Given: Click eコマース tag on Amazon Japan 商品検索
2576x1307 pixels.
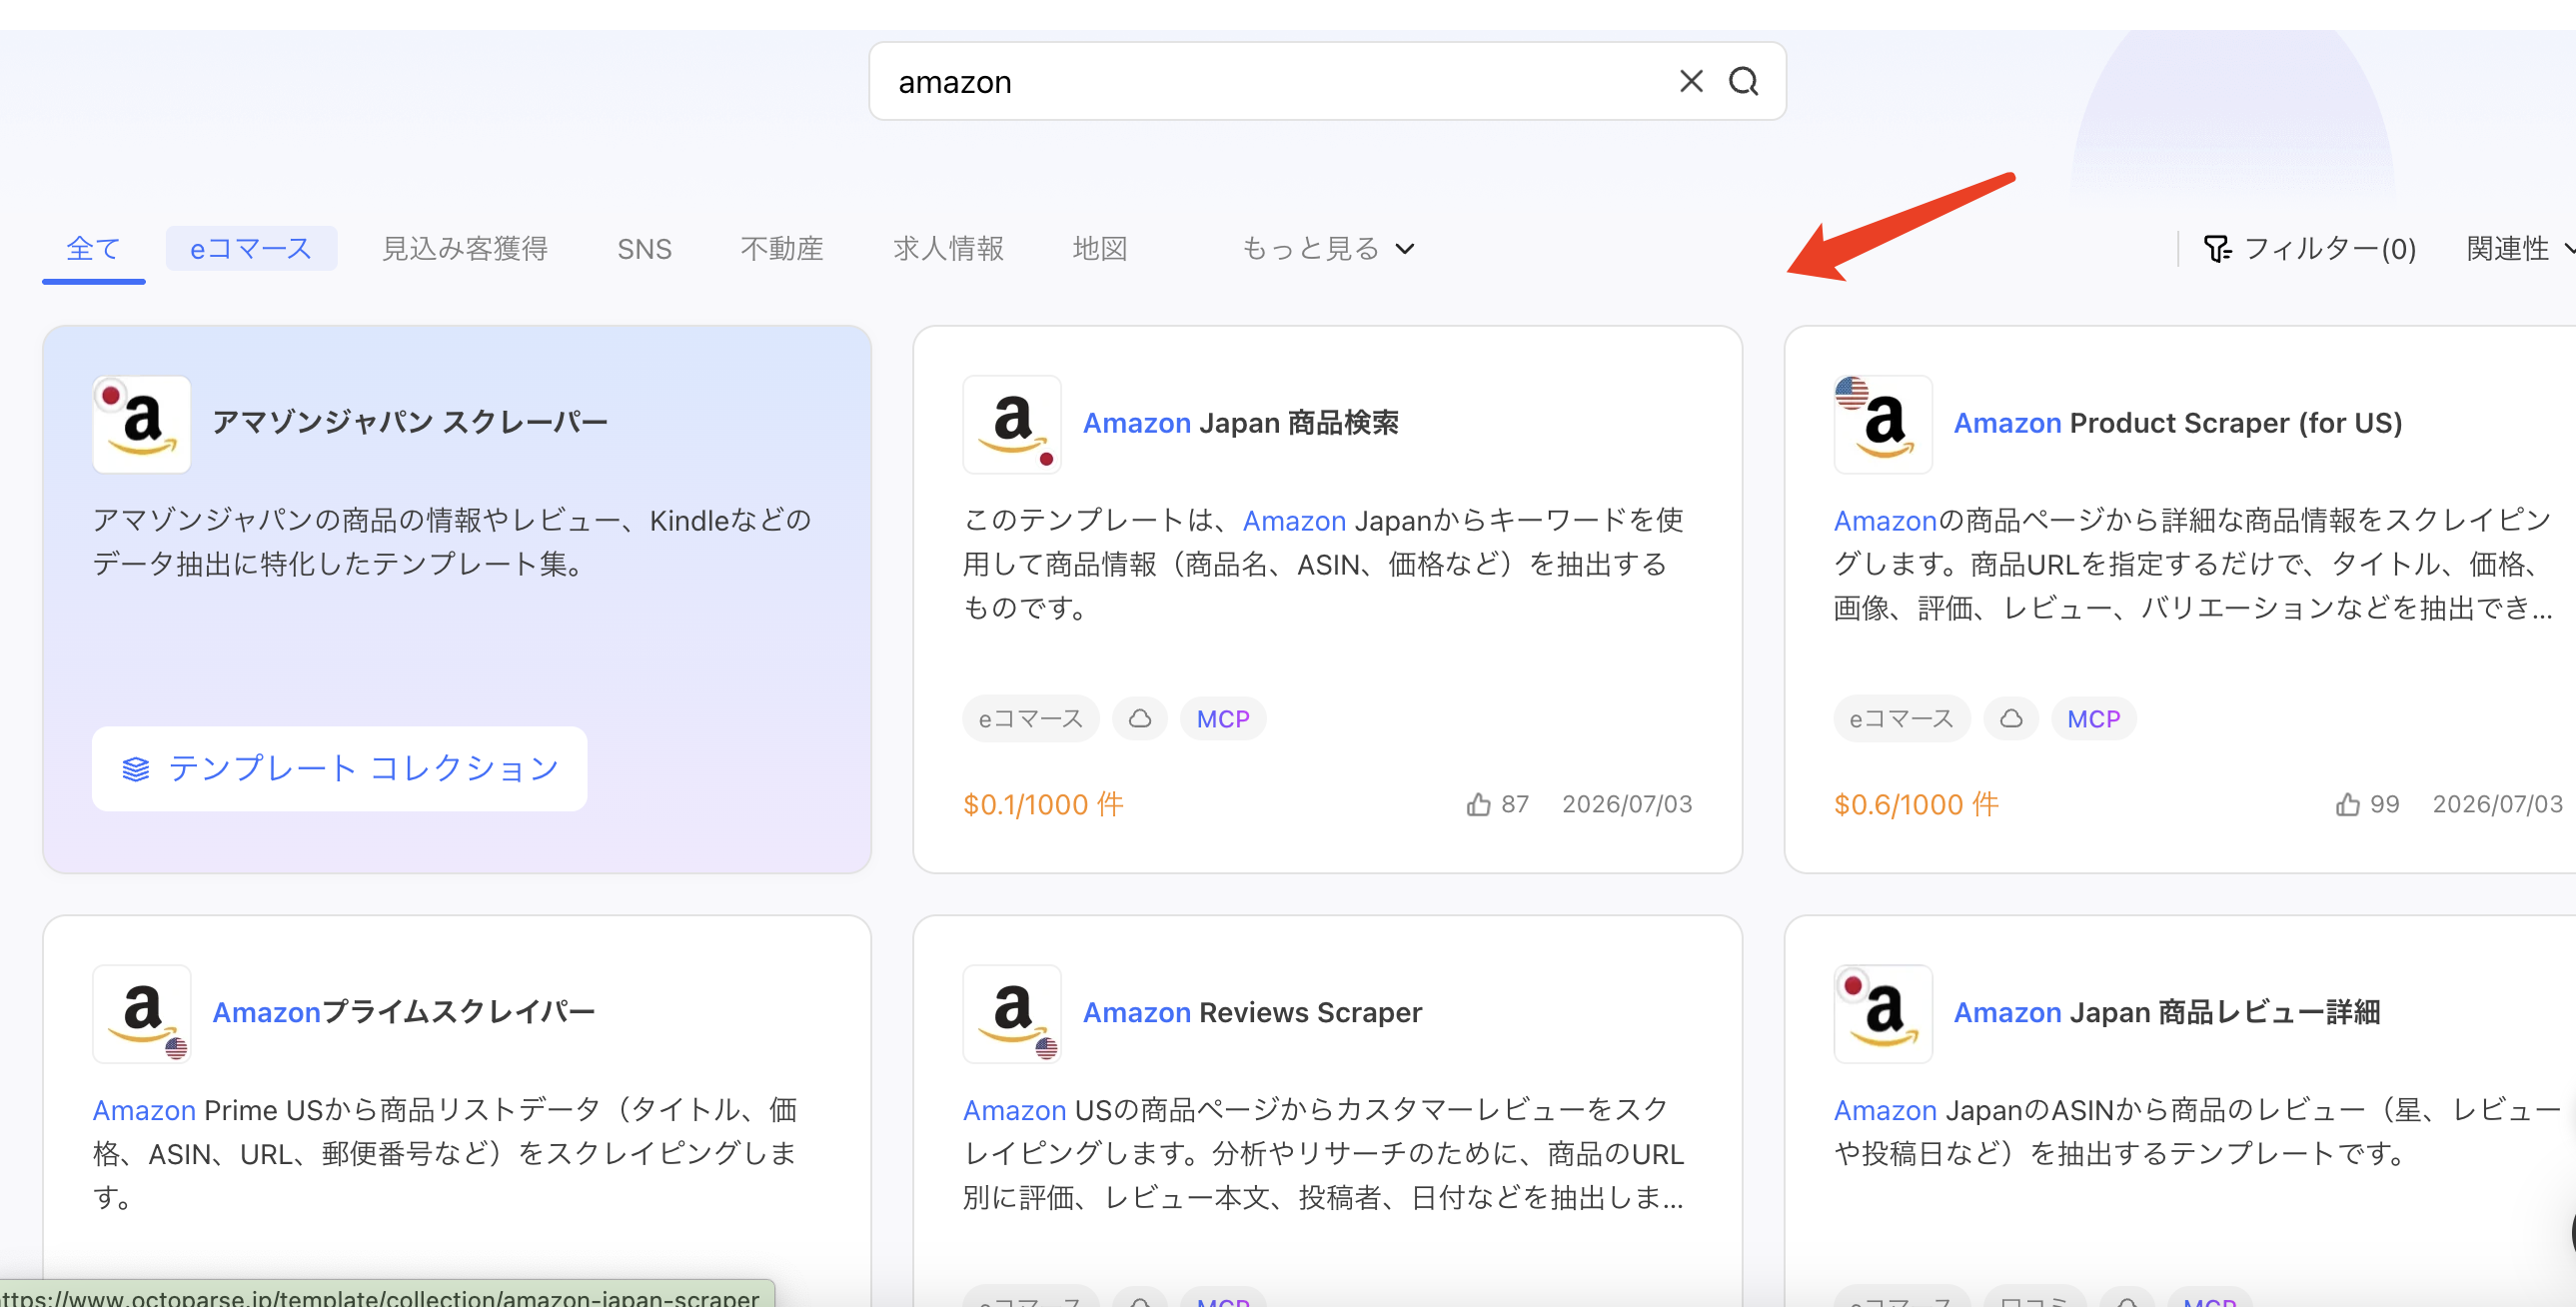Looking at the screenshot, I should click(1030, 719).
